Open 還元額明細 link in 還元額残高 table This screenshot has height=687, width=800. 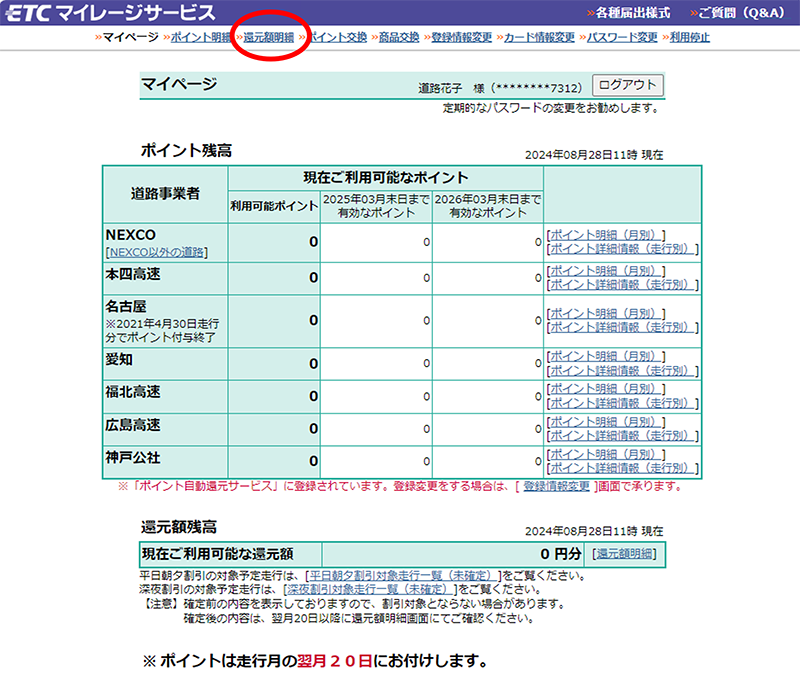tap(624, 554)
